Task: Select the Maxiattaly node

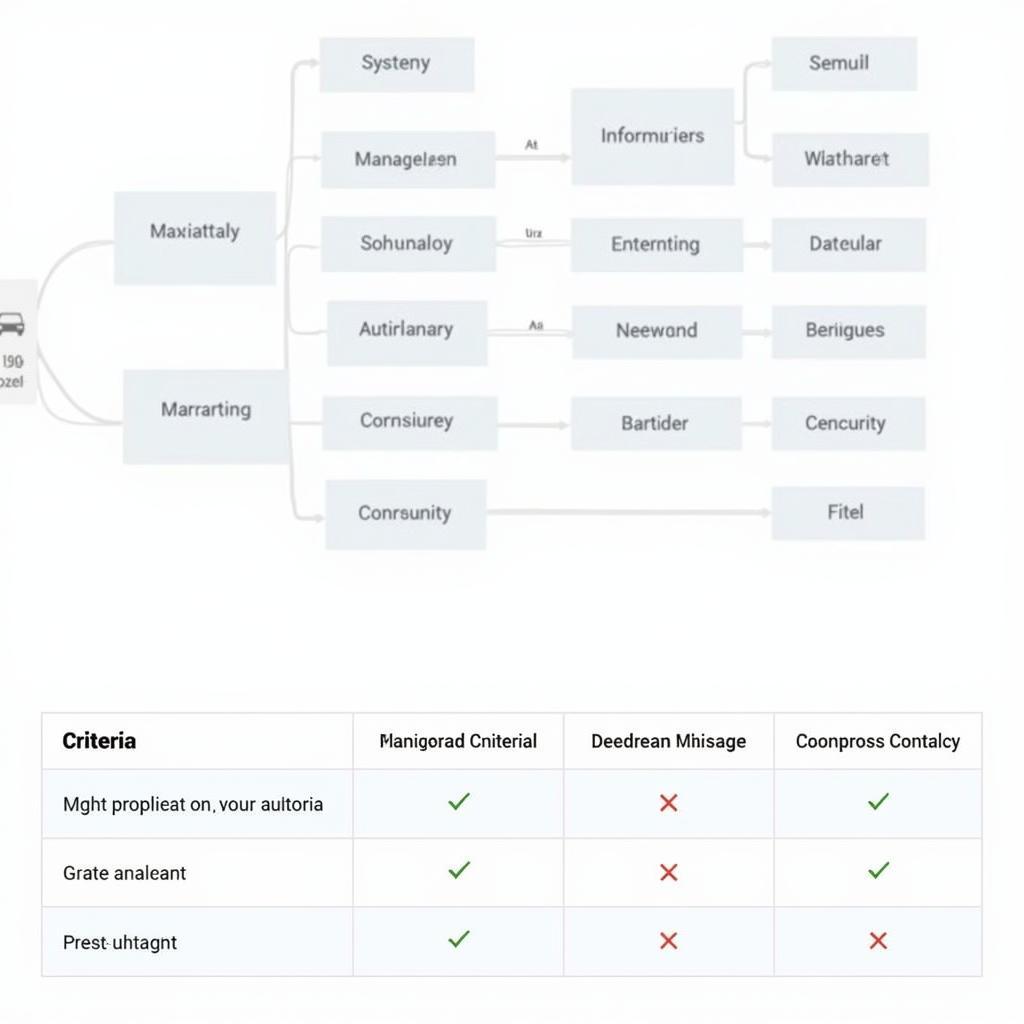Action: click(195, 237)
